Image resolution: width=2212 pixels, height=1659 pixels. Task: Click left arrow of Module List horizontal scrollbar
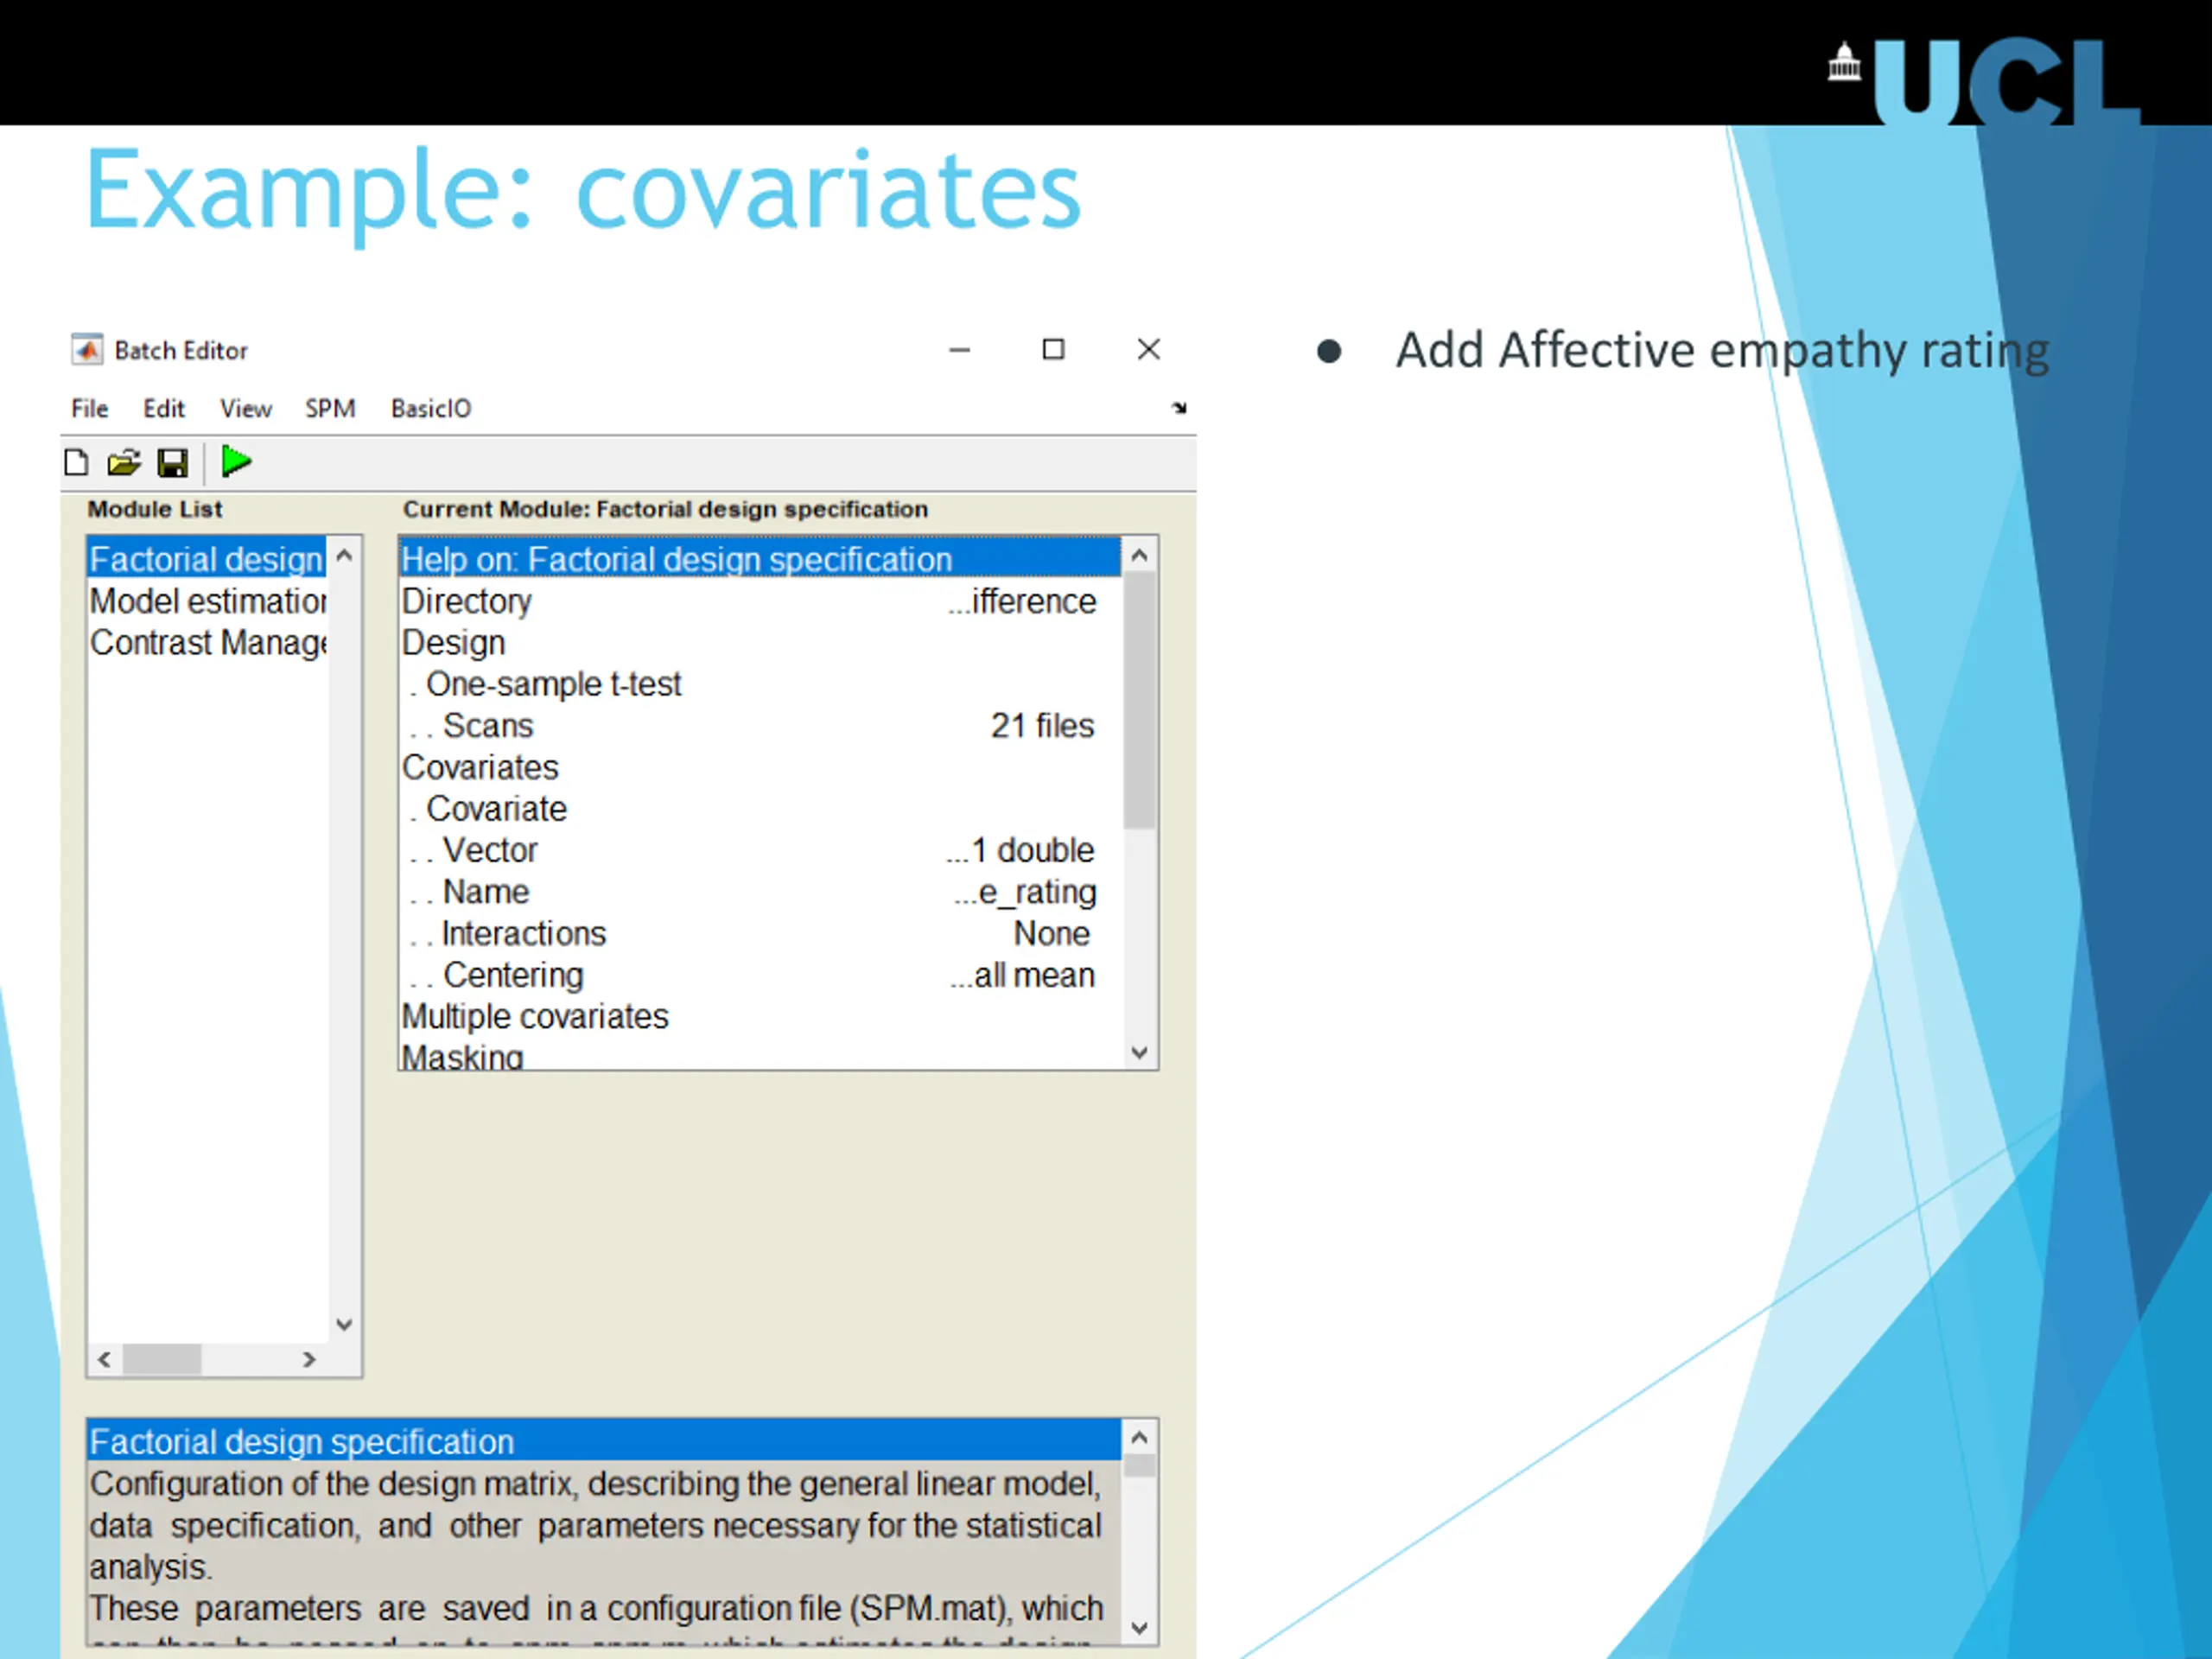click(104, 1360)
